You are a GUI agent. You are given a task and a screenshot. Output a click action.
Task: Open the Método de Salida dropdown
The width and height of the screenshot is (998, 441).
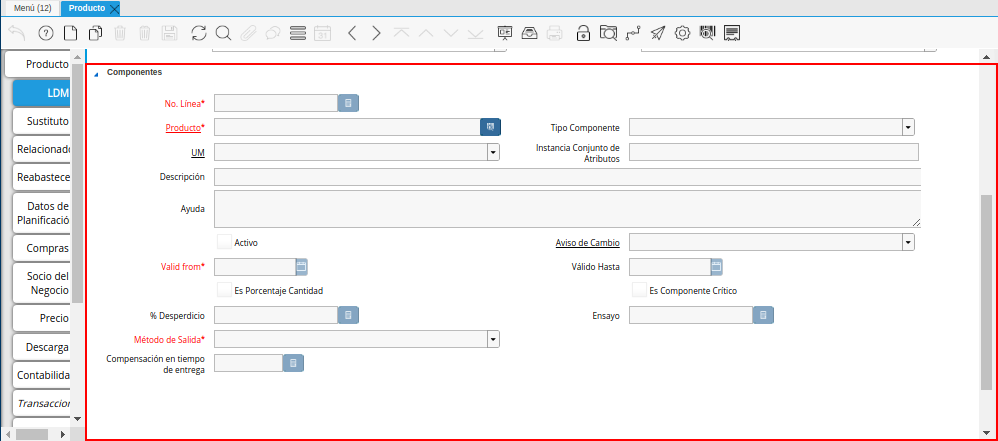tap(493, 339)
